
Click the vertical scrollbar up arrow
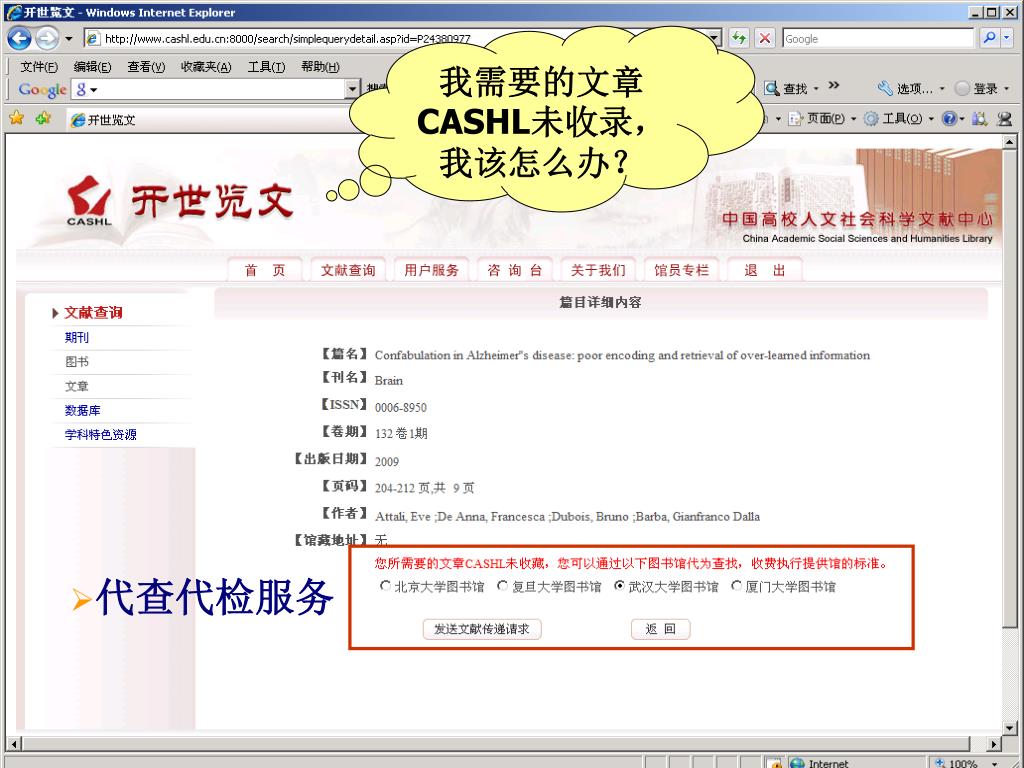pos(1010,142)
